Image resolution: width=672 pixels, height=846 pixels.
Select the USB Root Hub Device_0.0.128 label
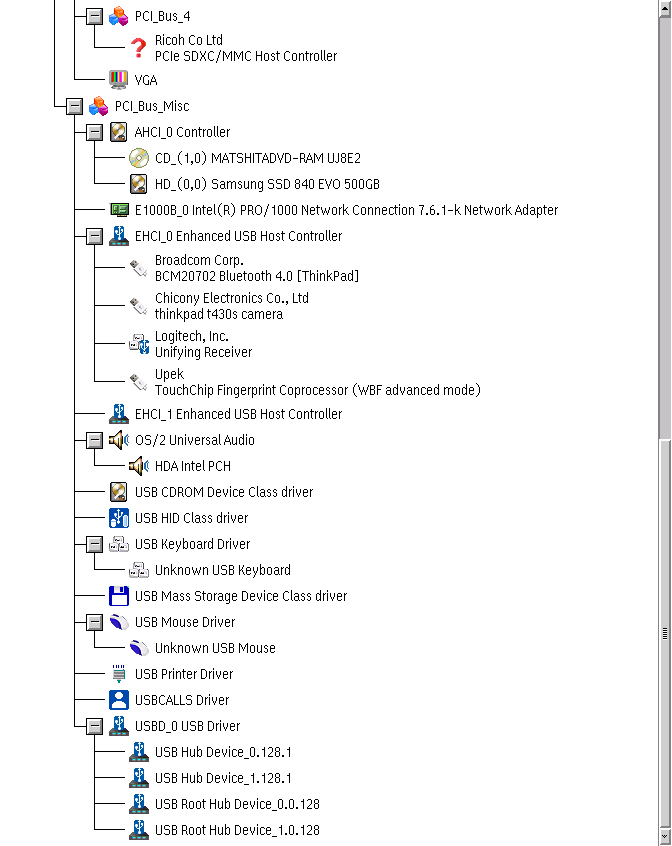coord(237,804)
